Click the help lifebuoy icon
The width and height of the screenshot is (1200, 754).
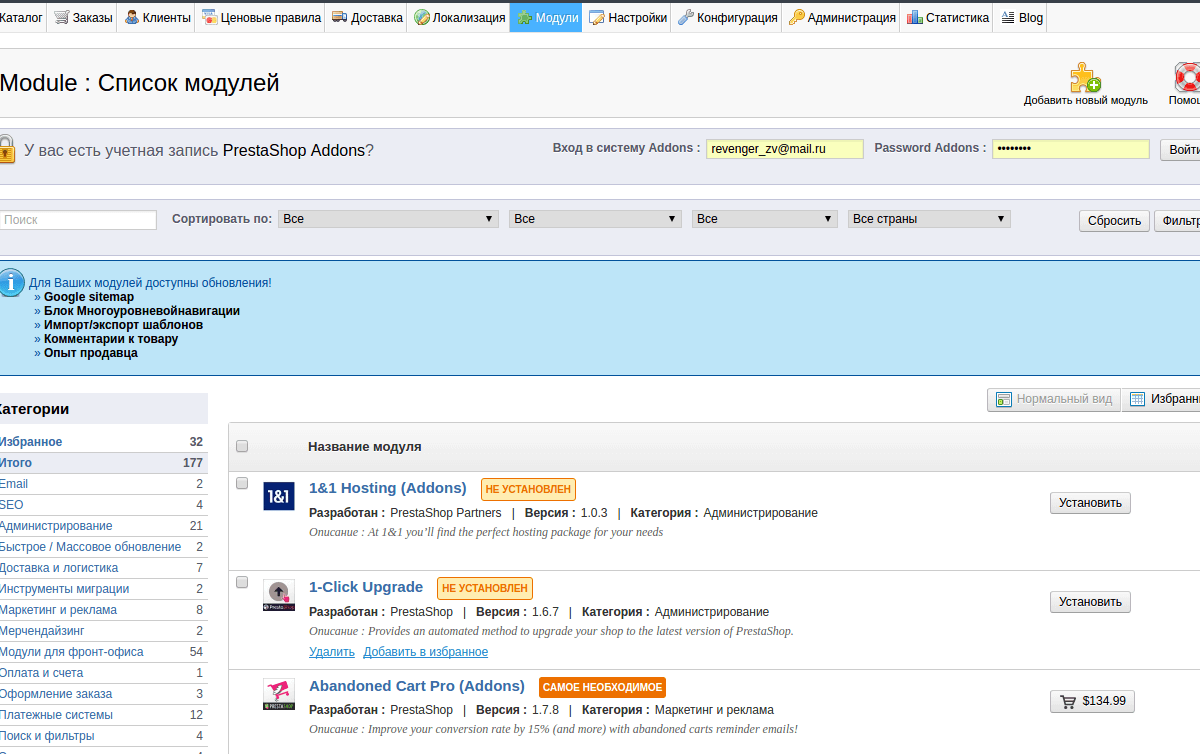click(1188, 77)
